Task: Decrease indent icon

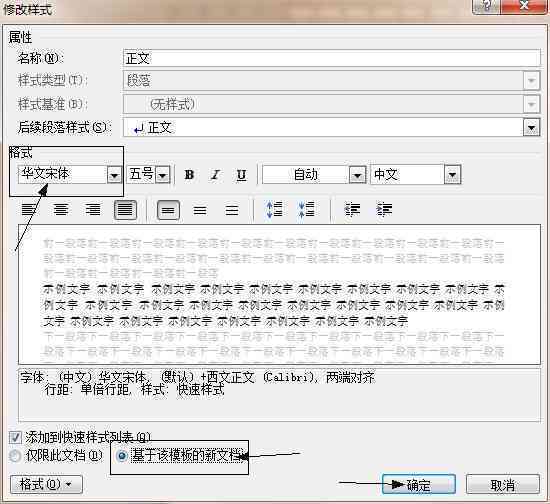Action: 352,210
